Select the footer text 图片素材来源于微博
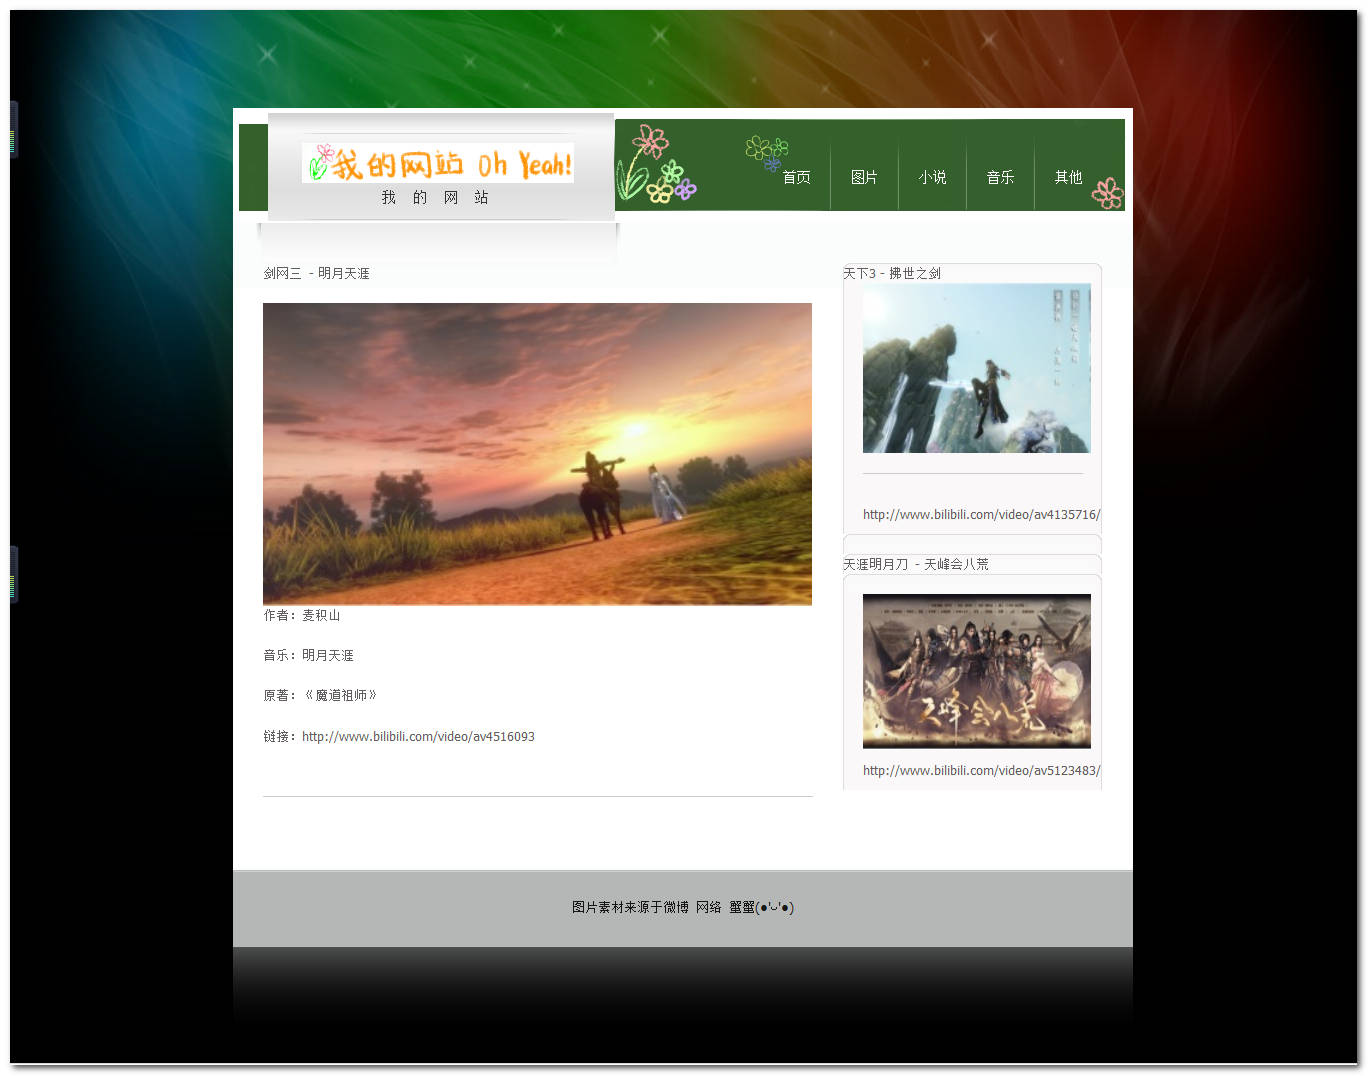 point(630,907)
